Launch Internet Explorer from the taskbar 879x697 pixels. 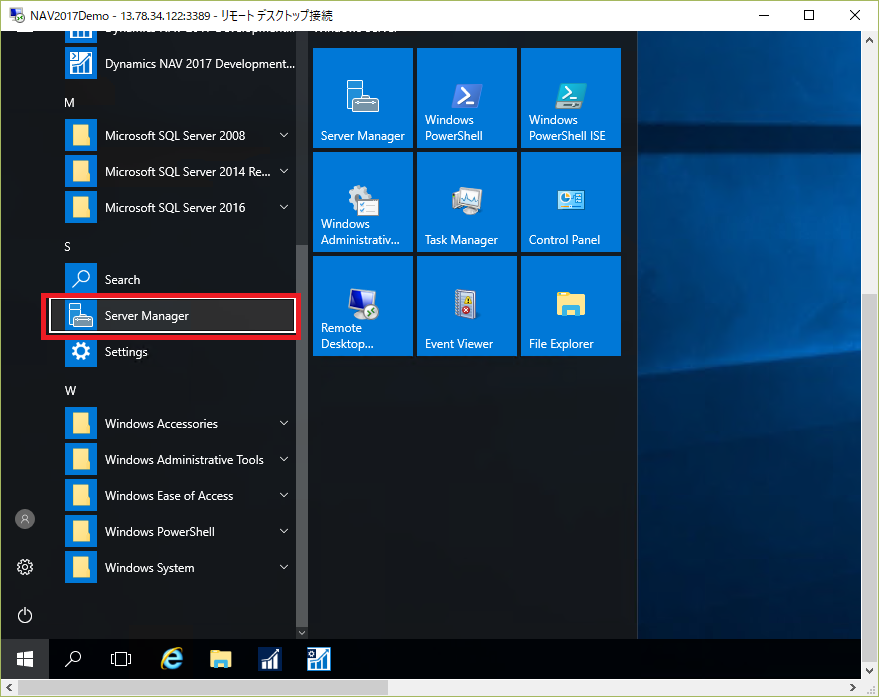(172, 659)
